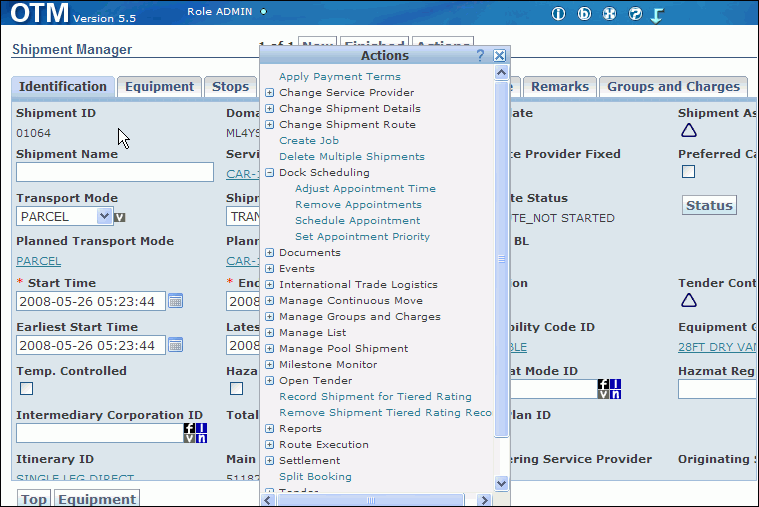
Task: Click the Tender Cont triangle status icon
Action: point(689,300)
